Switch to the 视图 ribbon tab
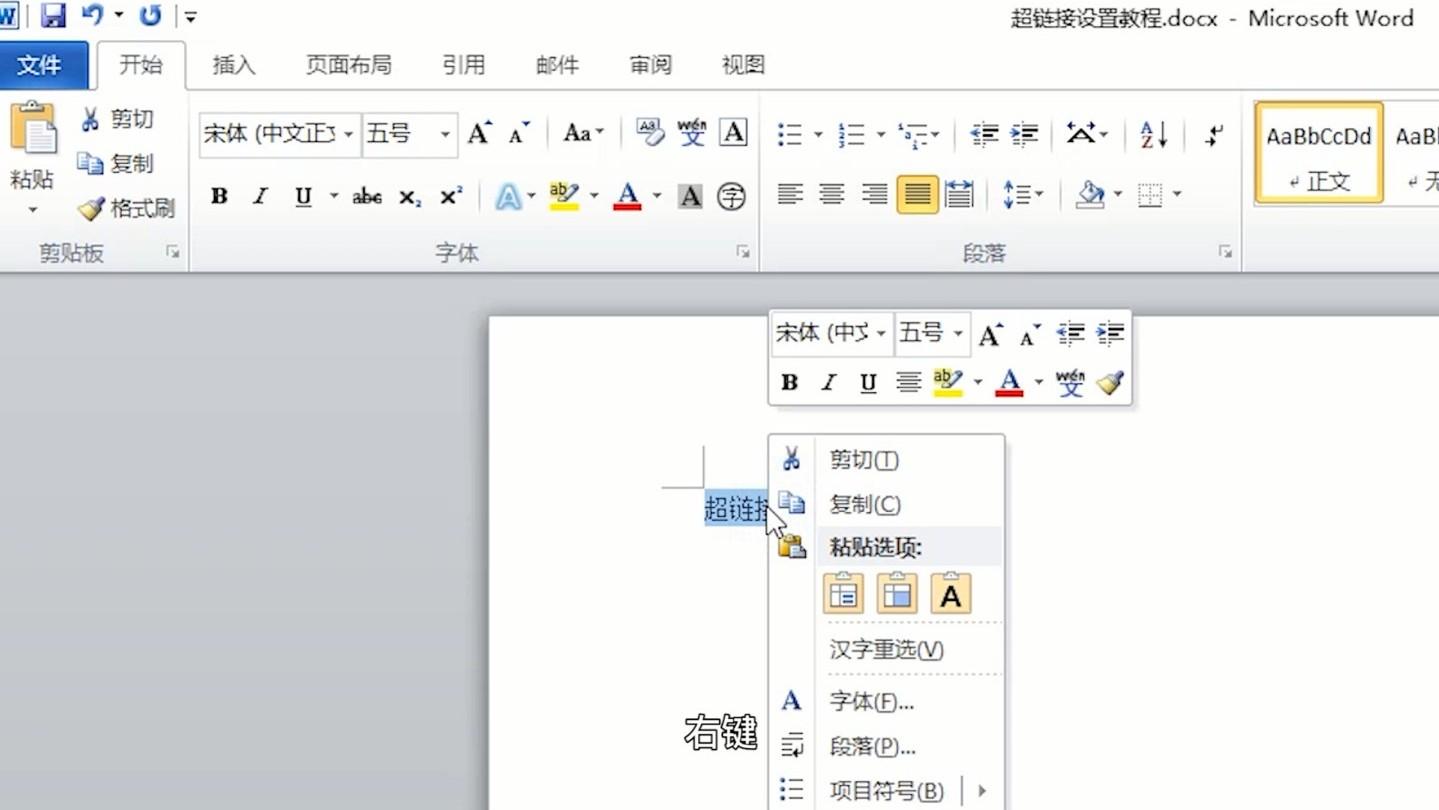 pyautogui.click(x=743, y=66)
